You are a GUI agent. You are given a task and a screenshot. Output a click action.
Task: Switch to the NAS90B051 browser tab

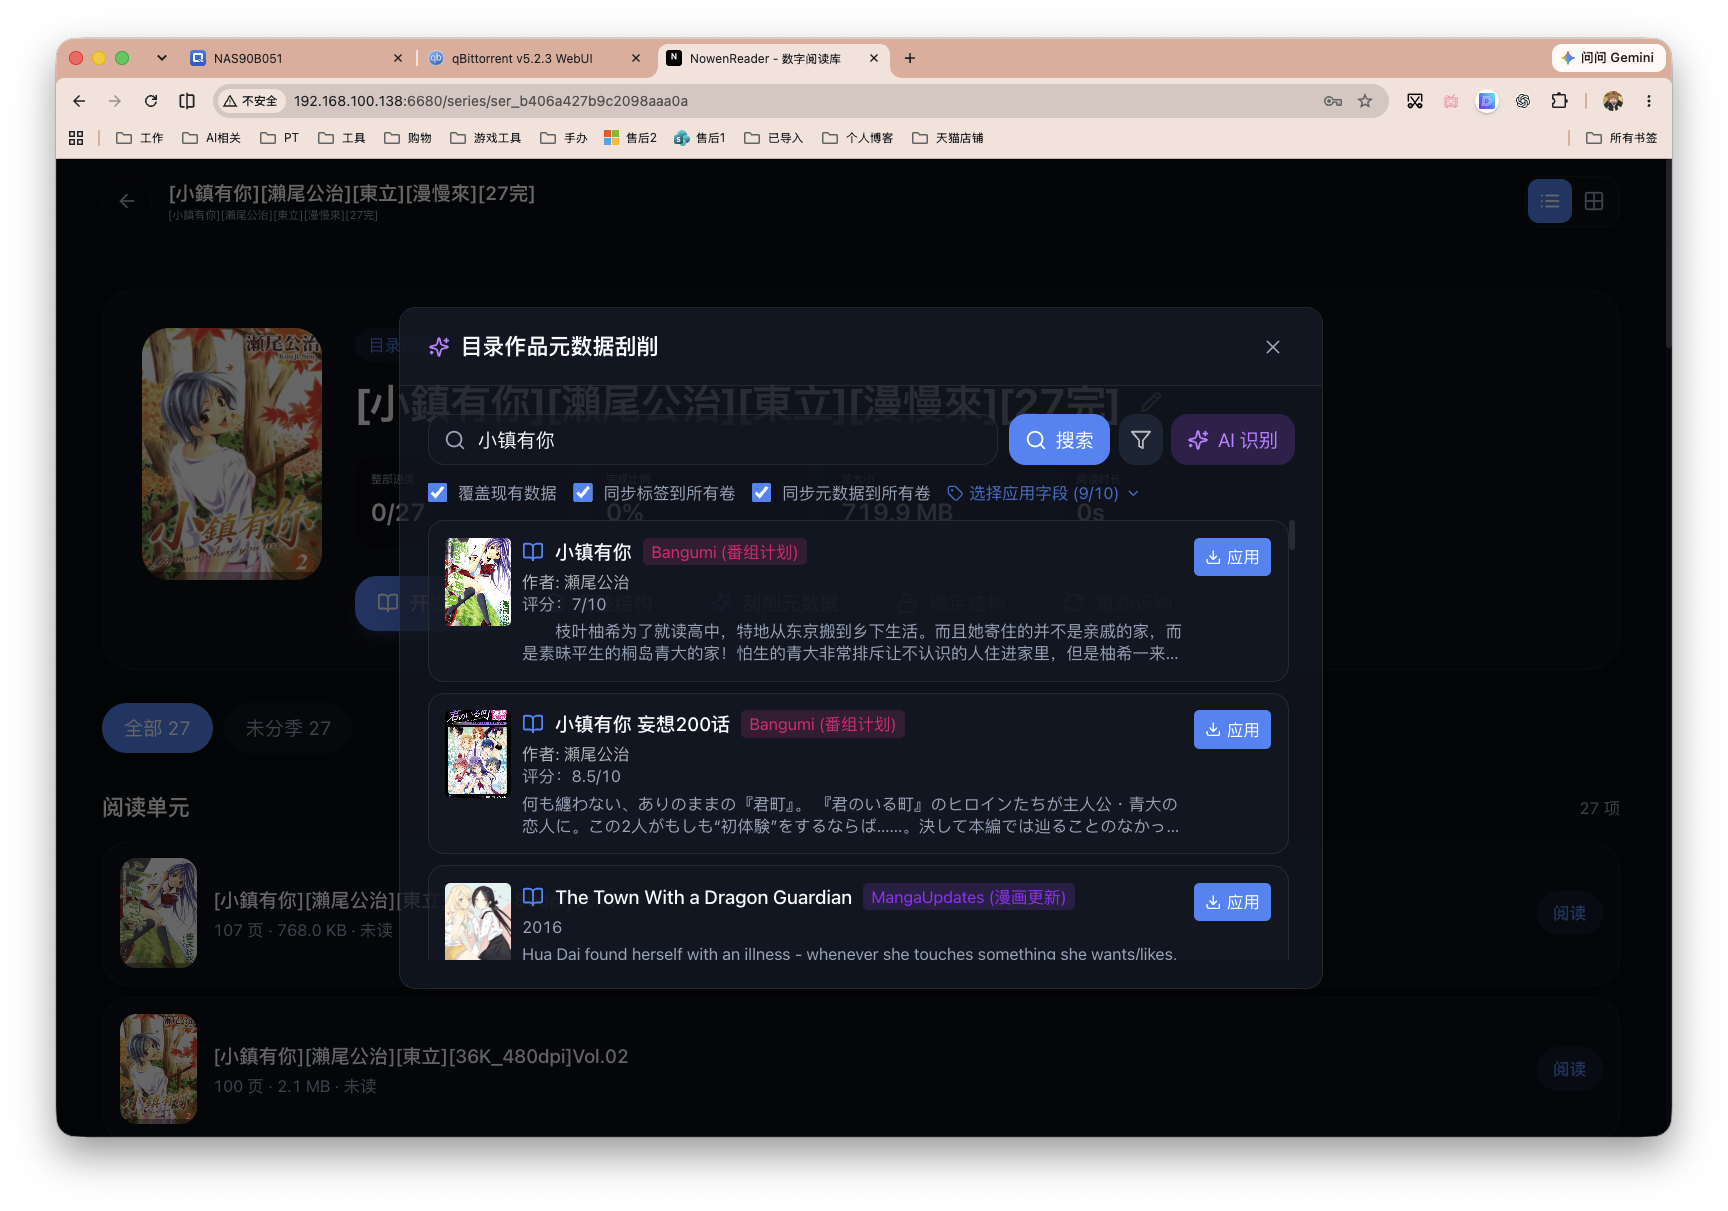296,58
